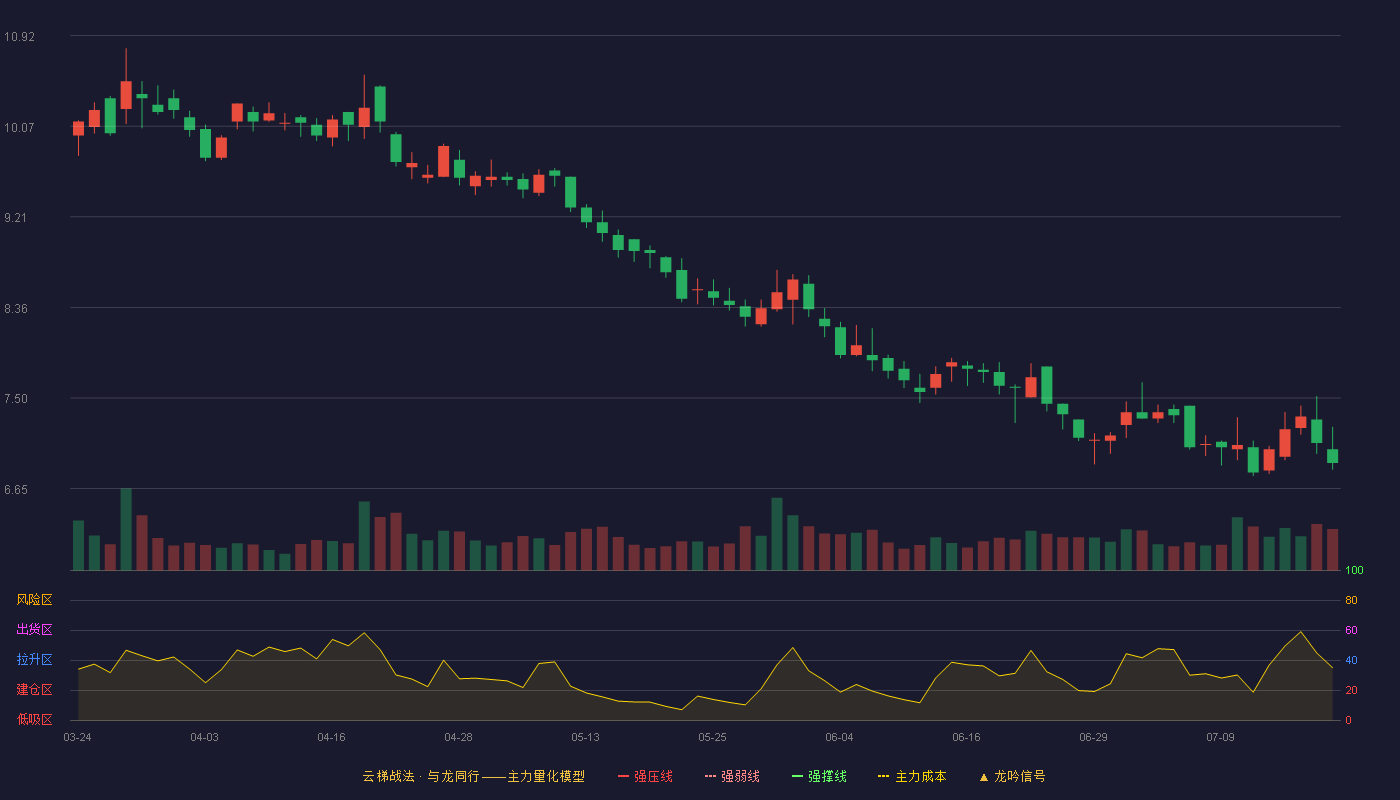Click the 云梯战法 主力量化模型 title text
1400x800 pixels.
[x=474, y=776]
